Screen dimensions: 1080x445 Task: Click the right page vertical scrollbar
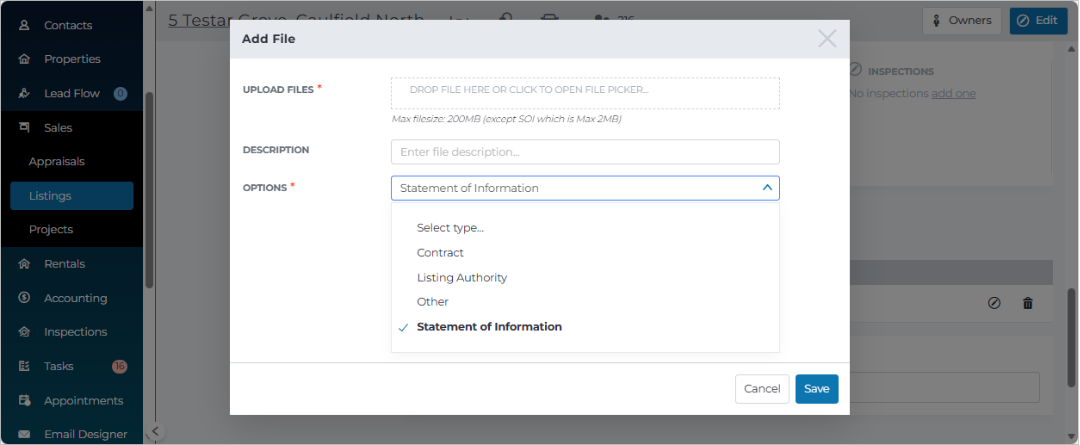click(1071, 338)
